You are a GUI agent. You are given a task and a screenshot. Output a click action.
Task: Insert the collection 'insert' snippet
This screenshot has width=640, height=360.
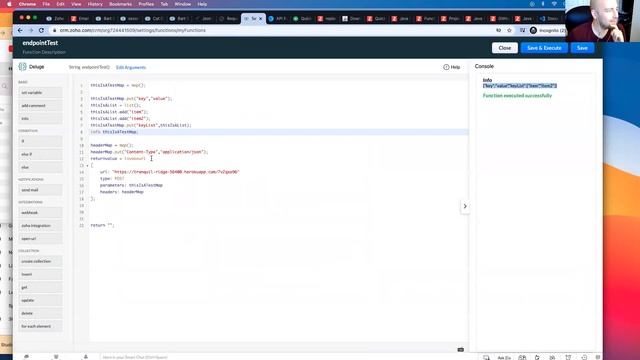pyautogui.click(x=40, y=274)
